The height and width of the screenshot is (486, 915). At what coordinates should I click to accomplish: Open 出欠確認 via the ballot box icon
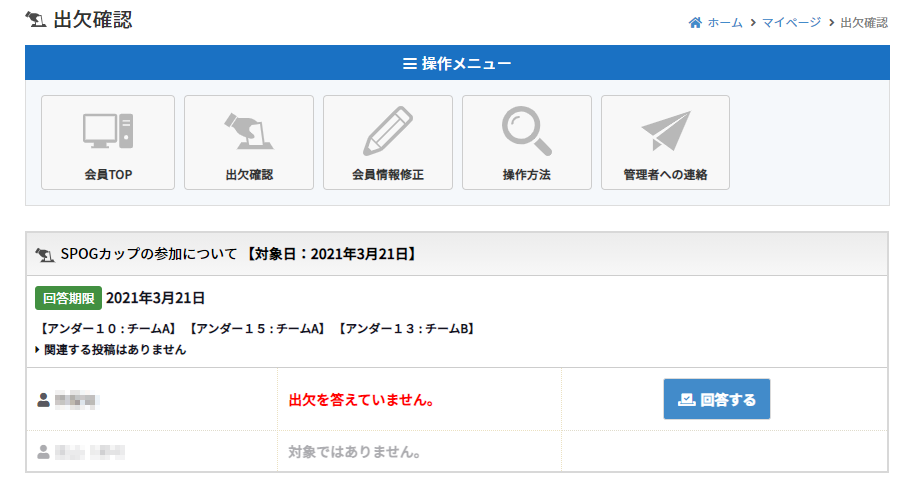[x=248, y=131]
